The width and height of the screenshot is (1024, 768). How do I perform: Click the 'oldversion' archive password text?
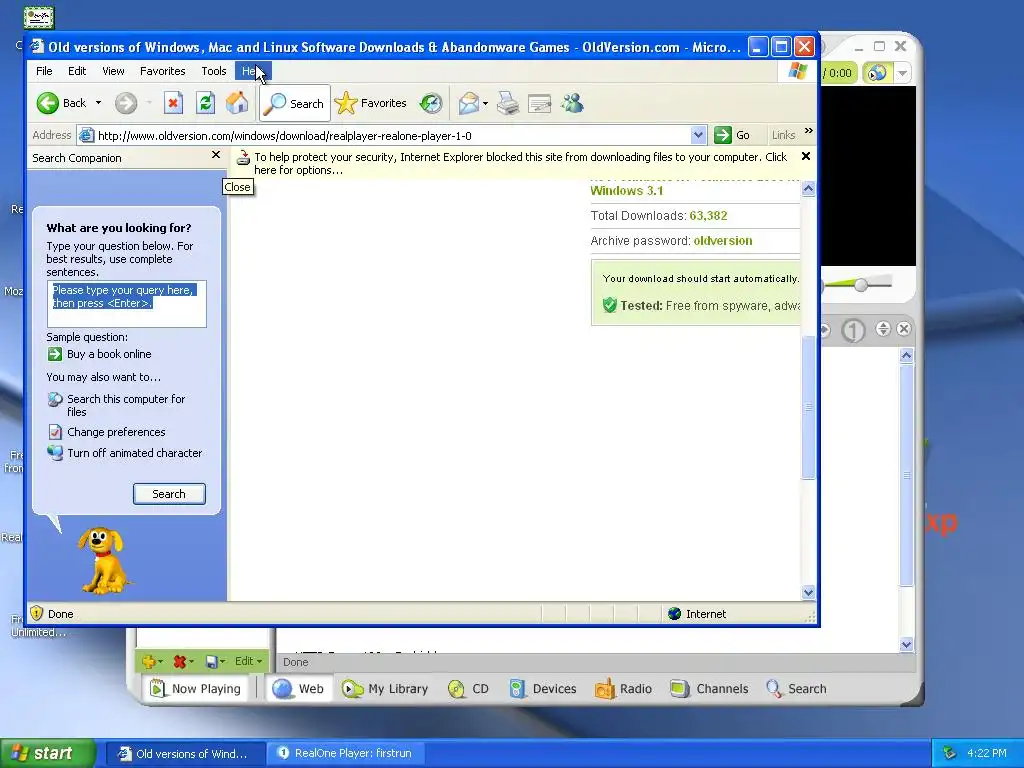tap(723, 240)
